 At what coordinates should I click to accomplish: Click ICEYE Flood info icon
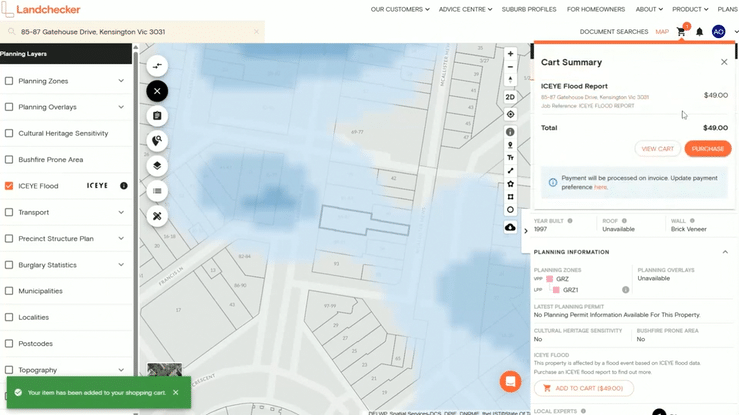(123, 186)
